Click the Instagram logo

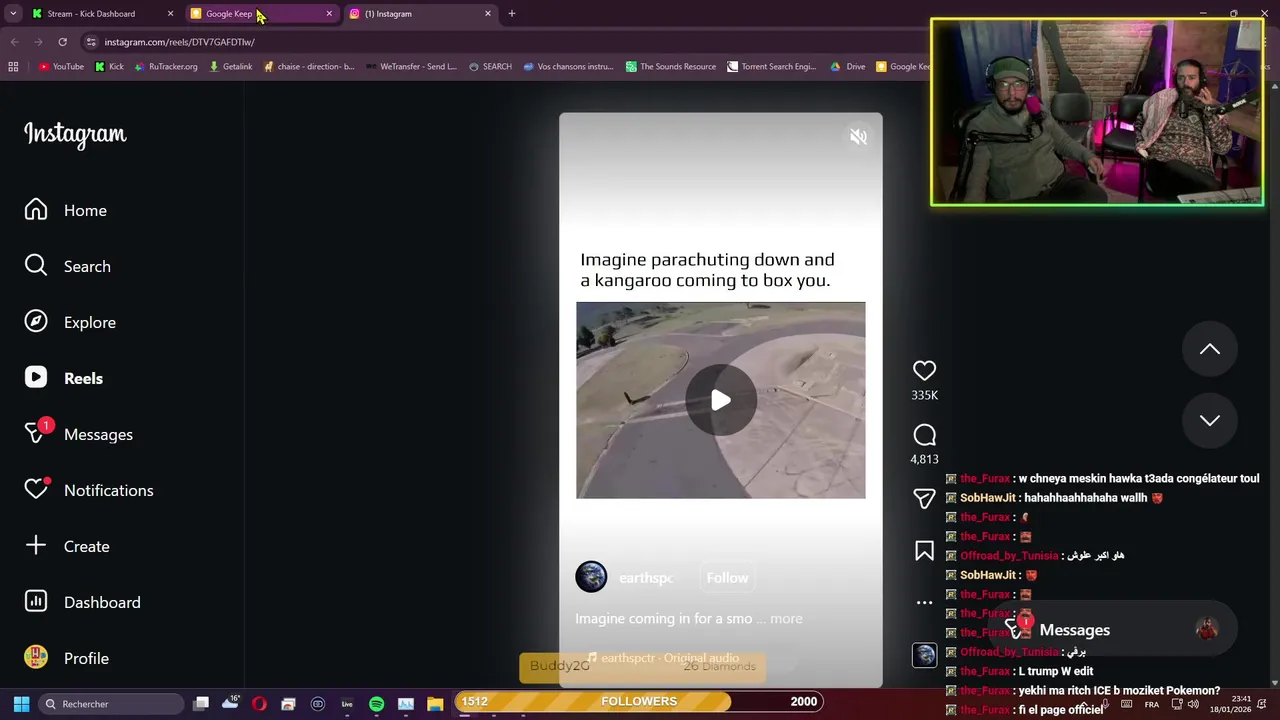[x=75, y=134]
